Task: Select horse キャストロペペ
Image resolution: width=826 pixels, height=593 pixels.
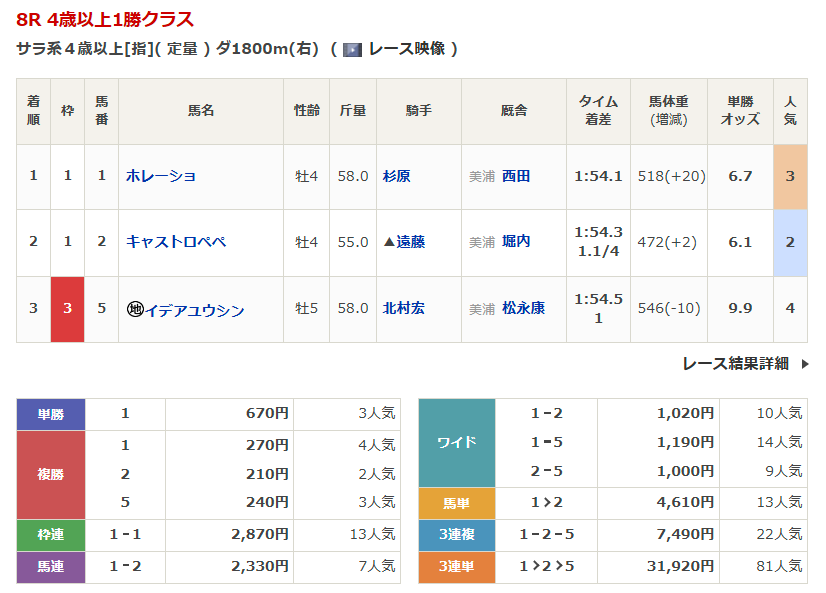Action: pyautogui.click(x=176, y=242)
